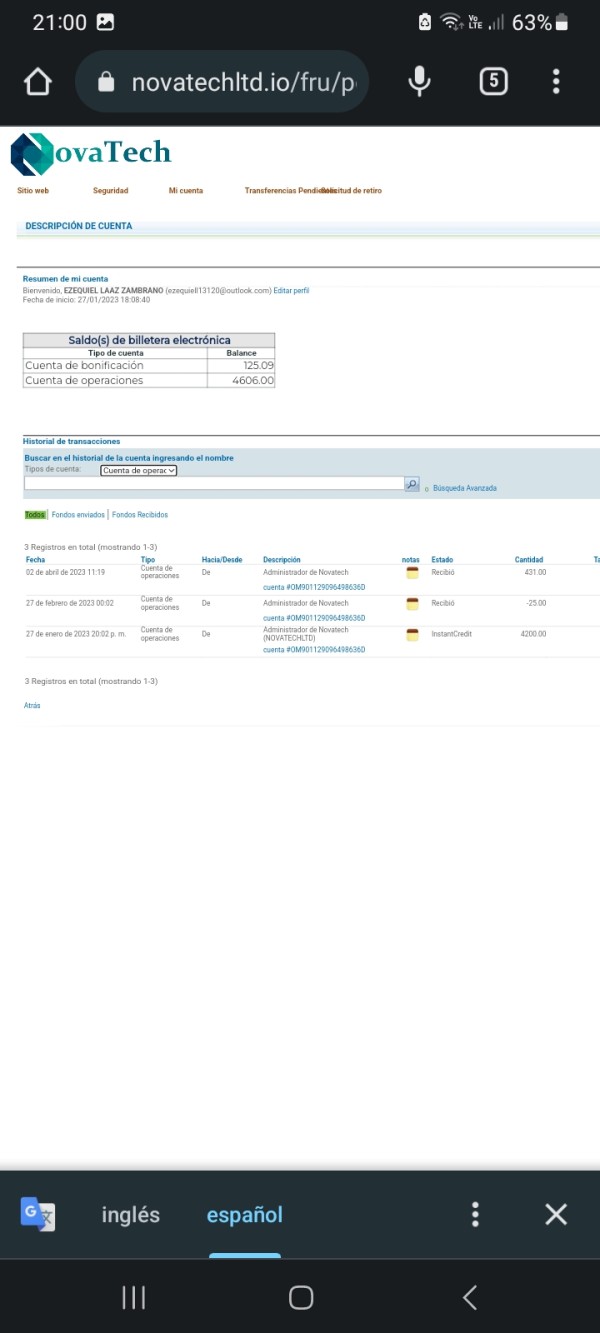Tap the Google Translate icon
Image resolution: width=600 pixels, height=1333 pixels.
(38, 1214)
